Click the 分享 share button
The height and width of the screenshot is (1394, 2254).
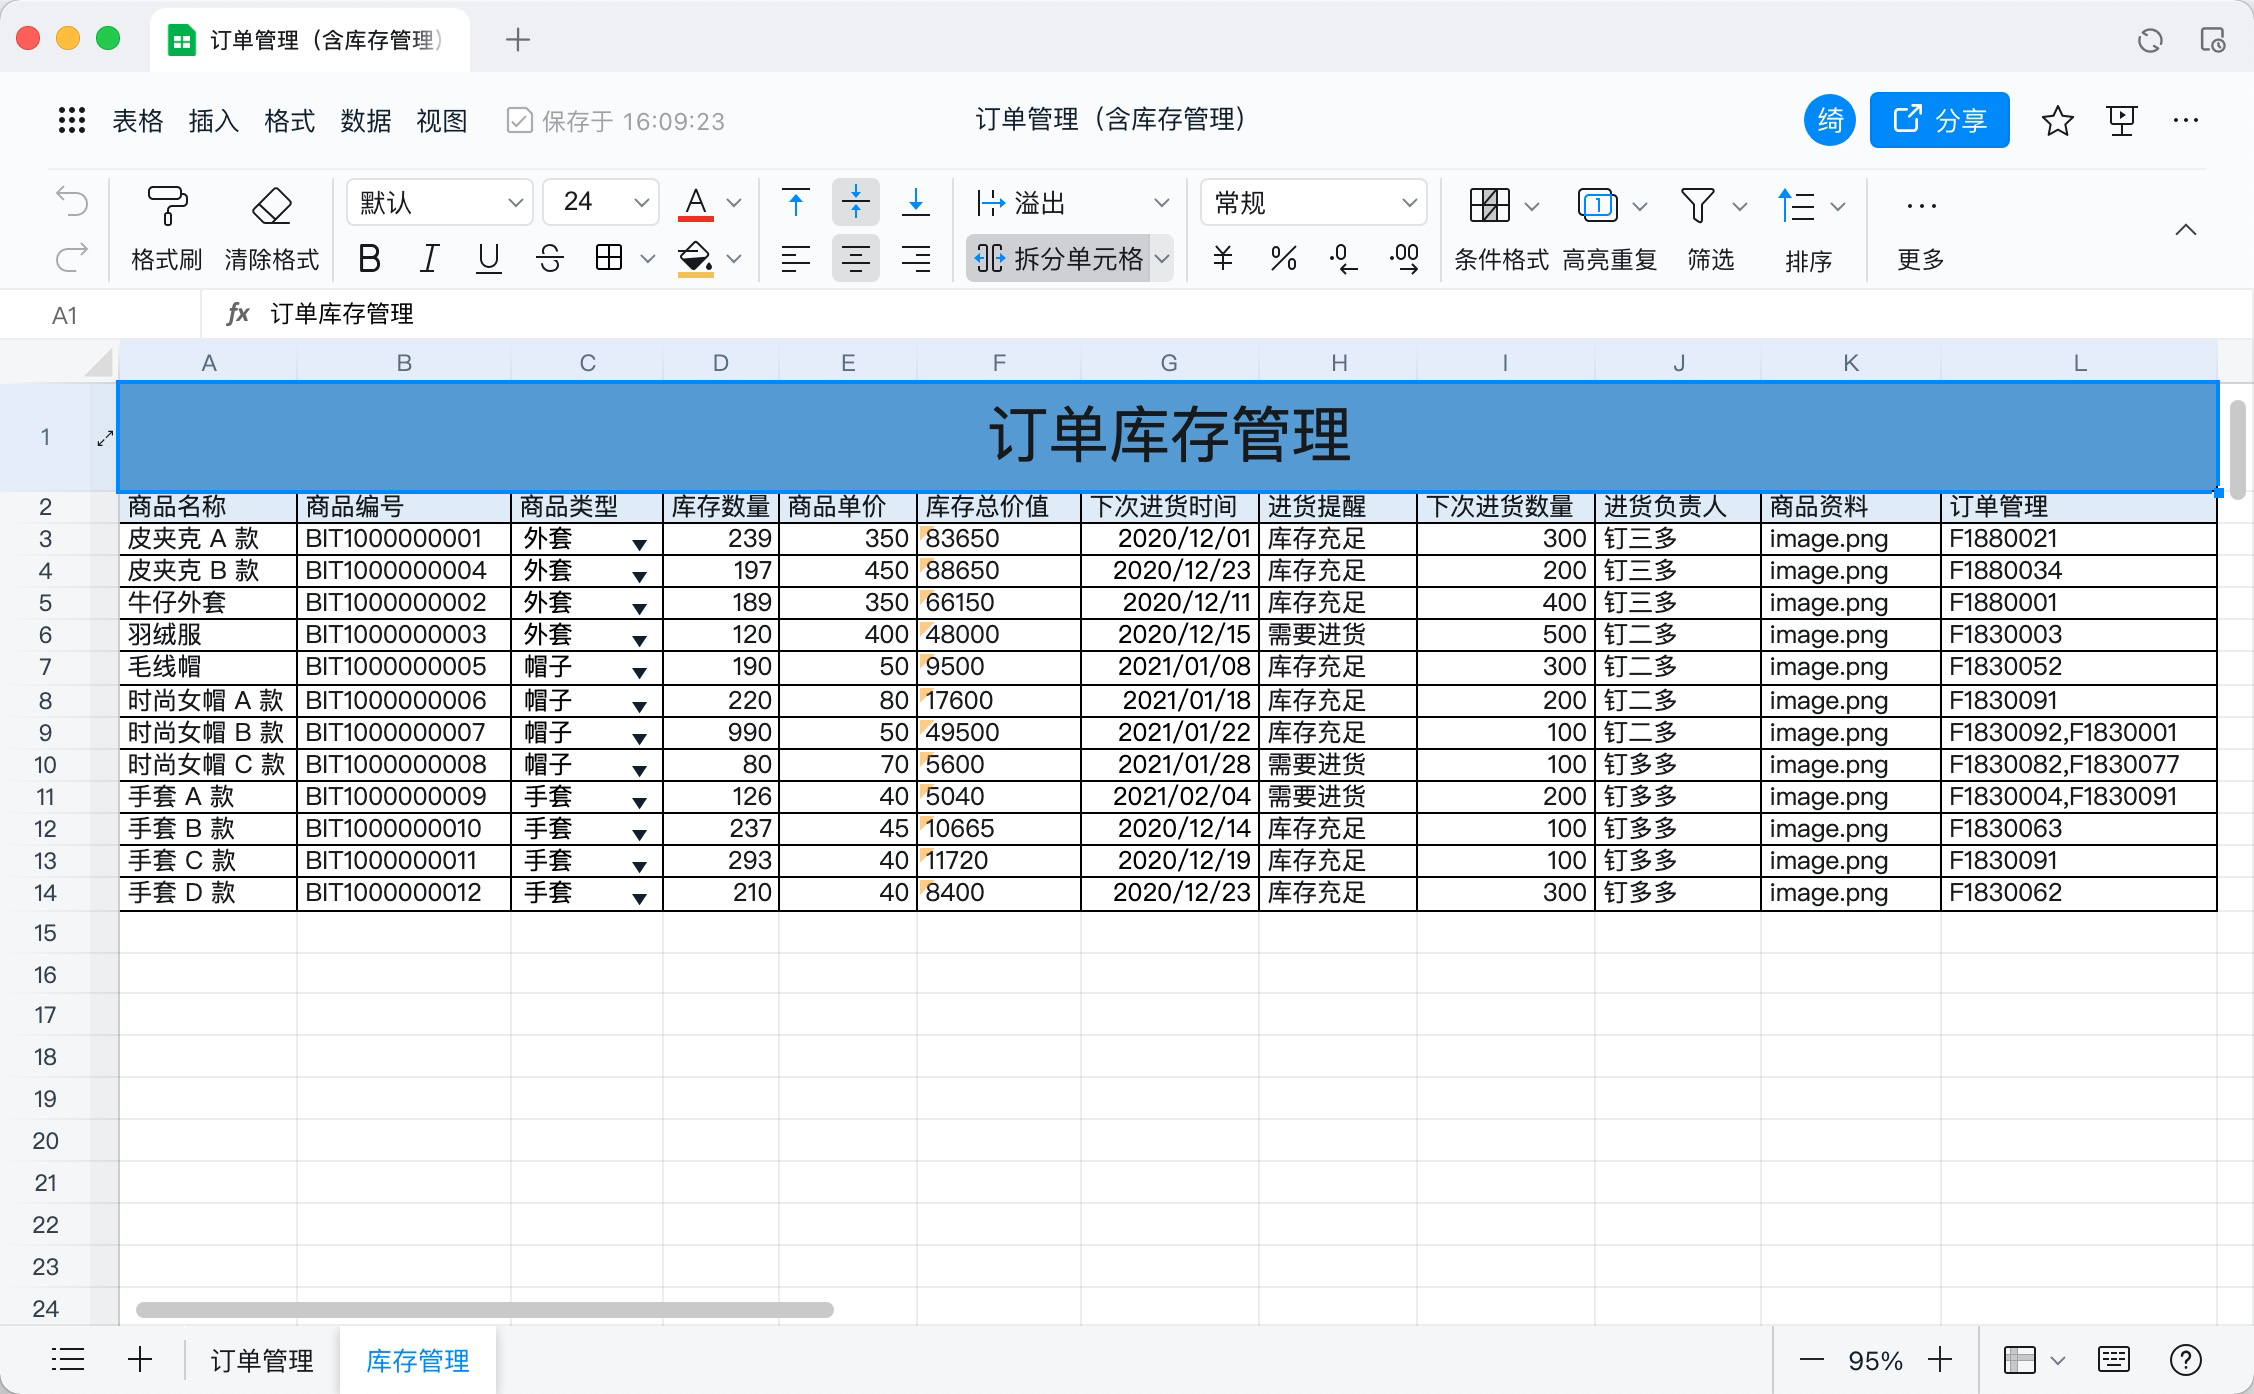click(x=1938, y=119)
